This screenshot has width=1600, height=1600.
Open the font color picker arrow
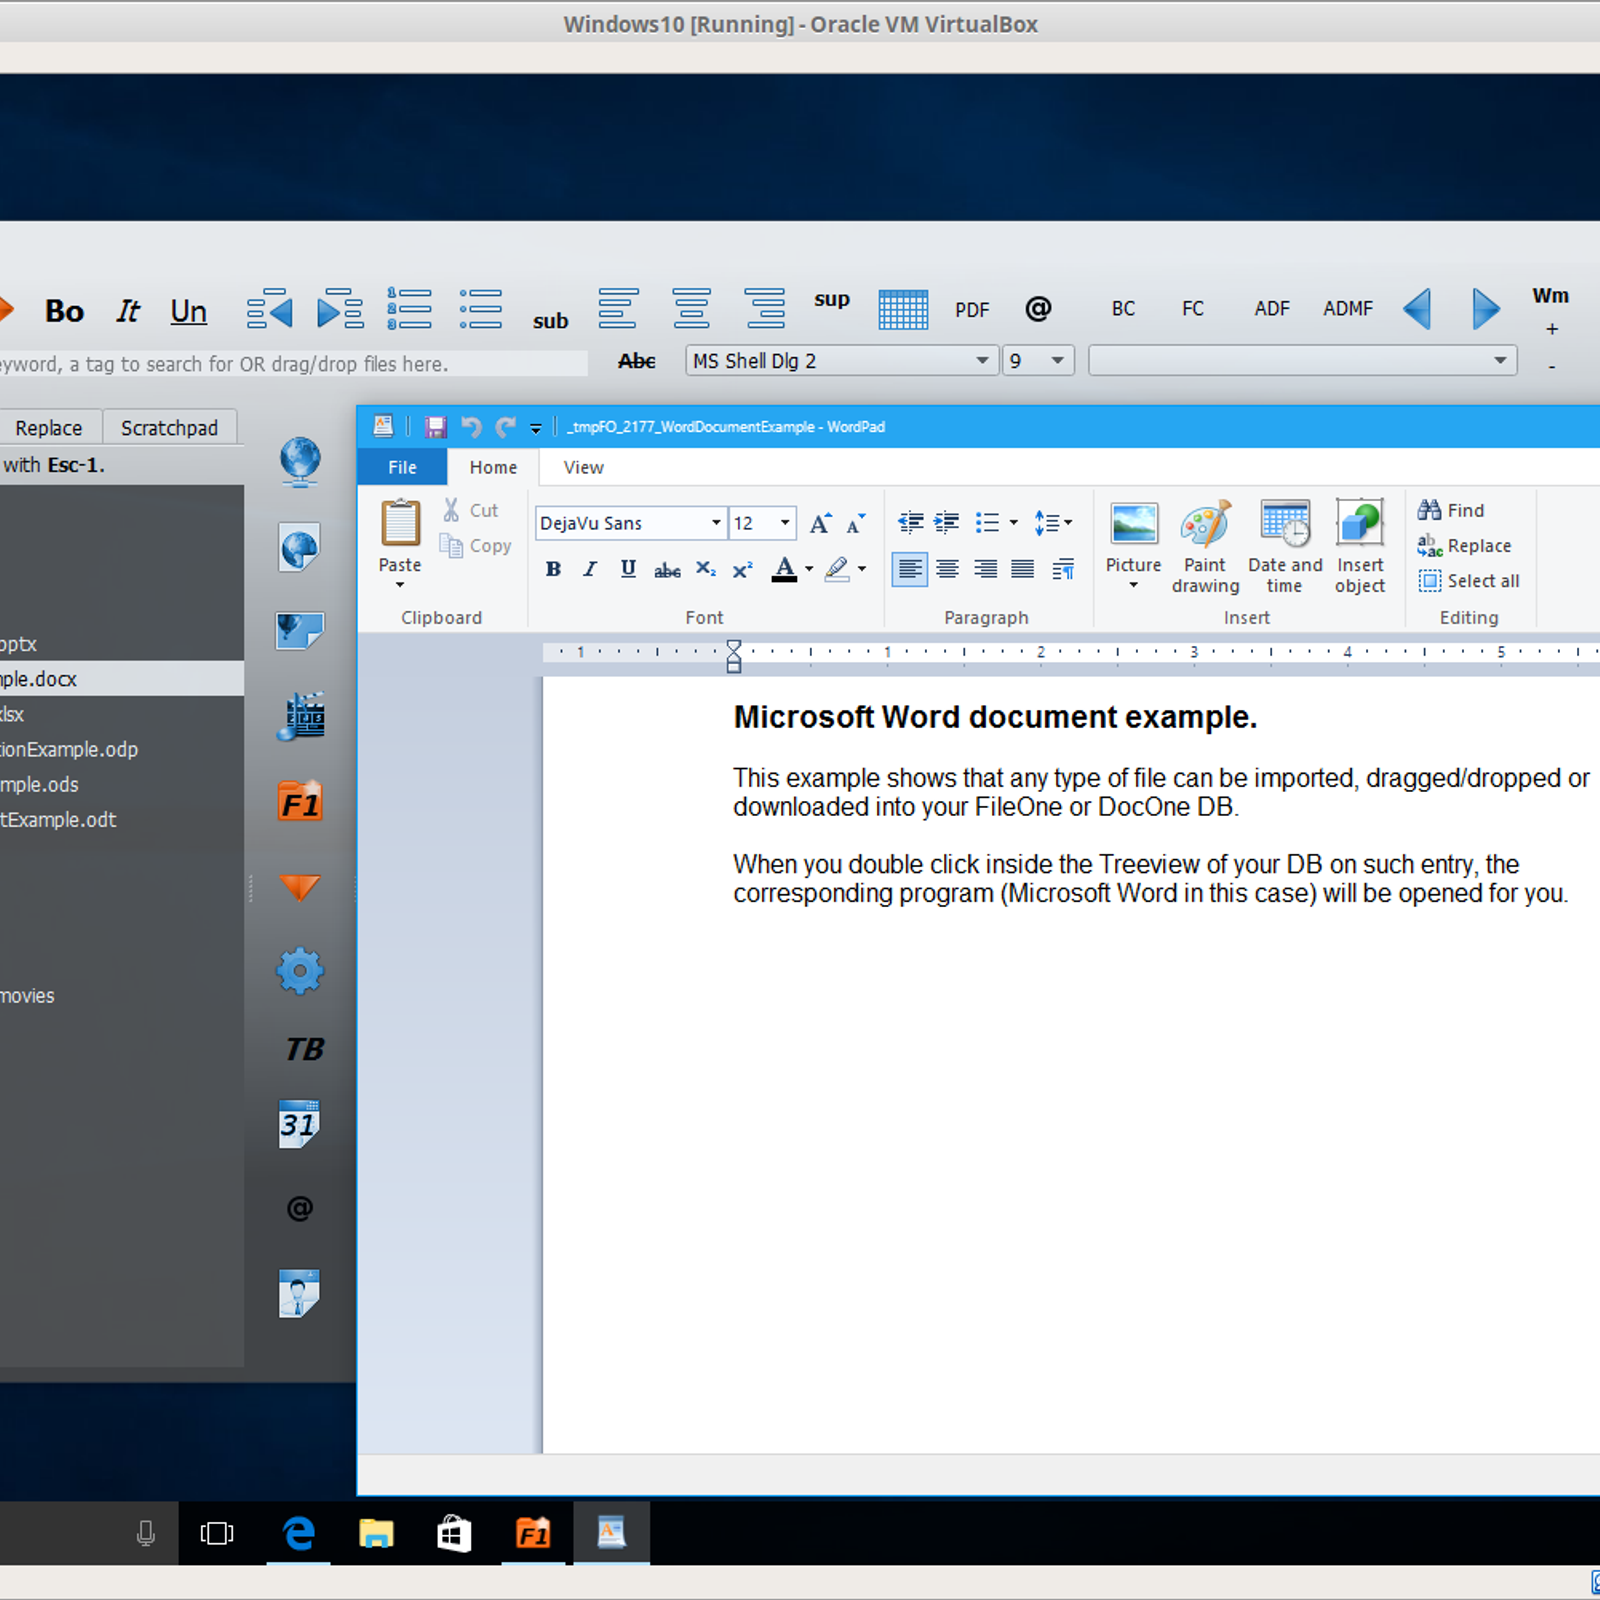(x=809, y=570)
